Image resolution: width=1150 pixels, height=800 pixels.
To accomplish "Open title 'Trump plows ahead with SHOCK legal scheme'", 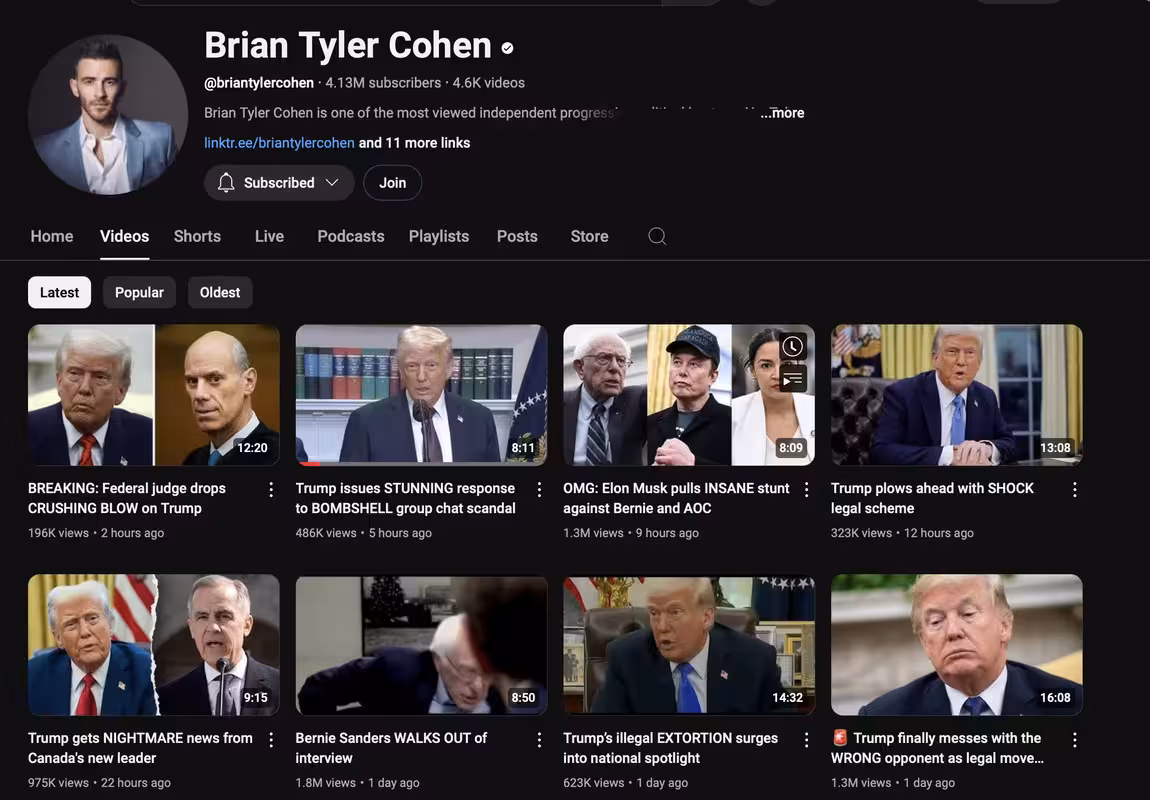I will (x=932, y=499).
